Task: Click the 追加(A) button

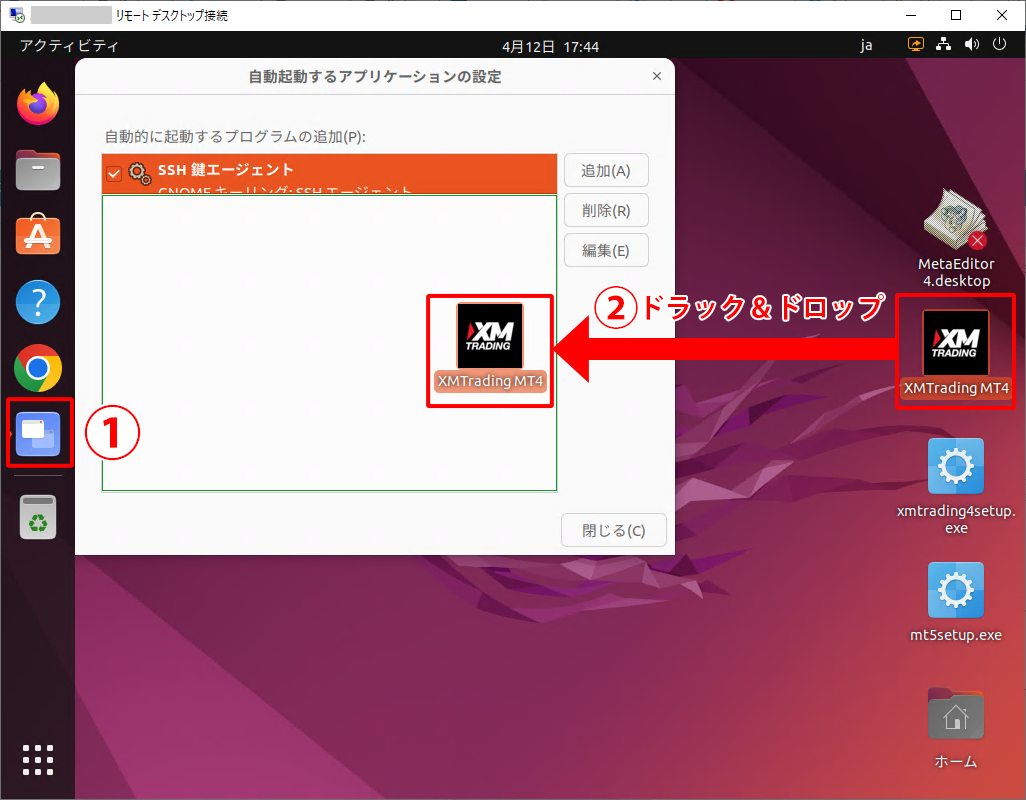Action: click(606, 170)
